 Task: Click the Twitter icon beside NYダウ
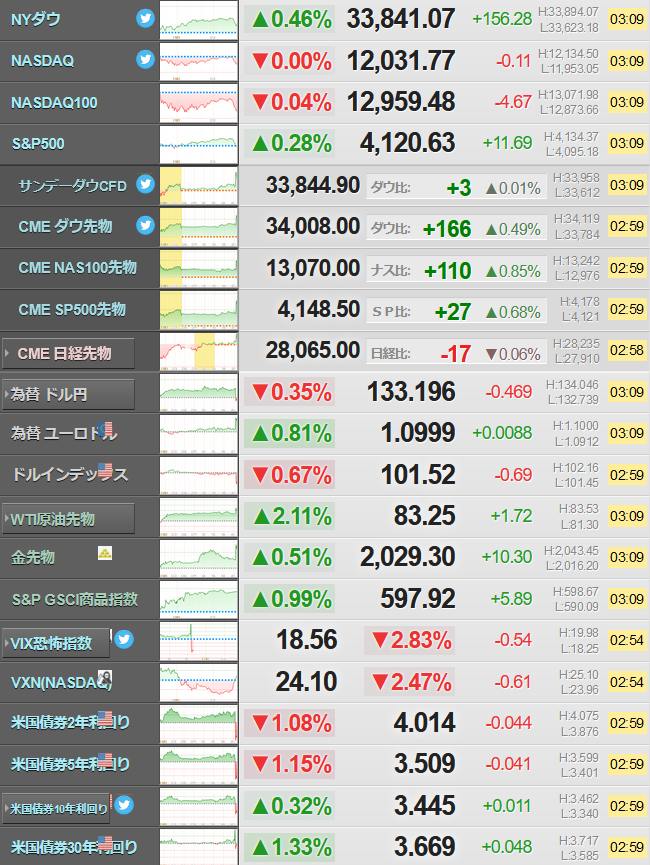click(145, 18)
